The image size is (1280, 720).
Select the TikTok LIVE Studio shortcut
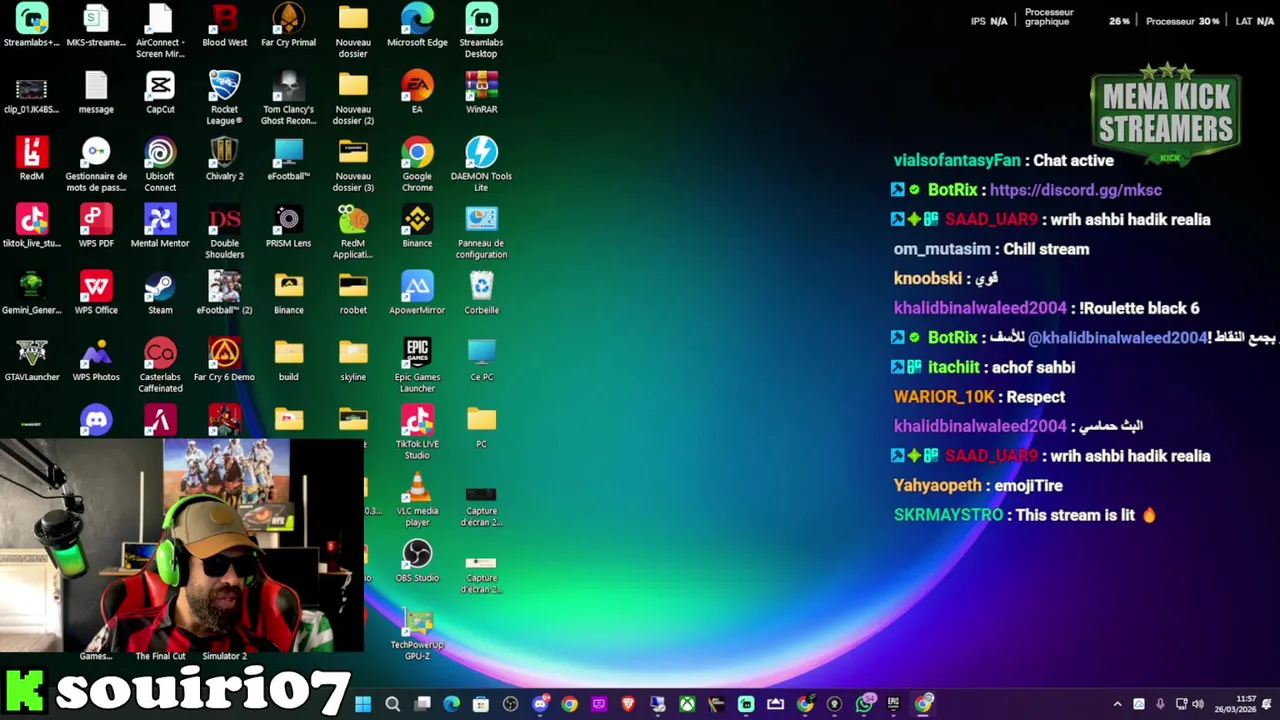(417, 432)
